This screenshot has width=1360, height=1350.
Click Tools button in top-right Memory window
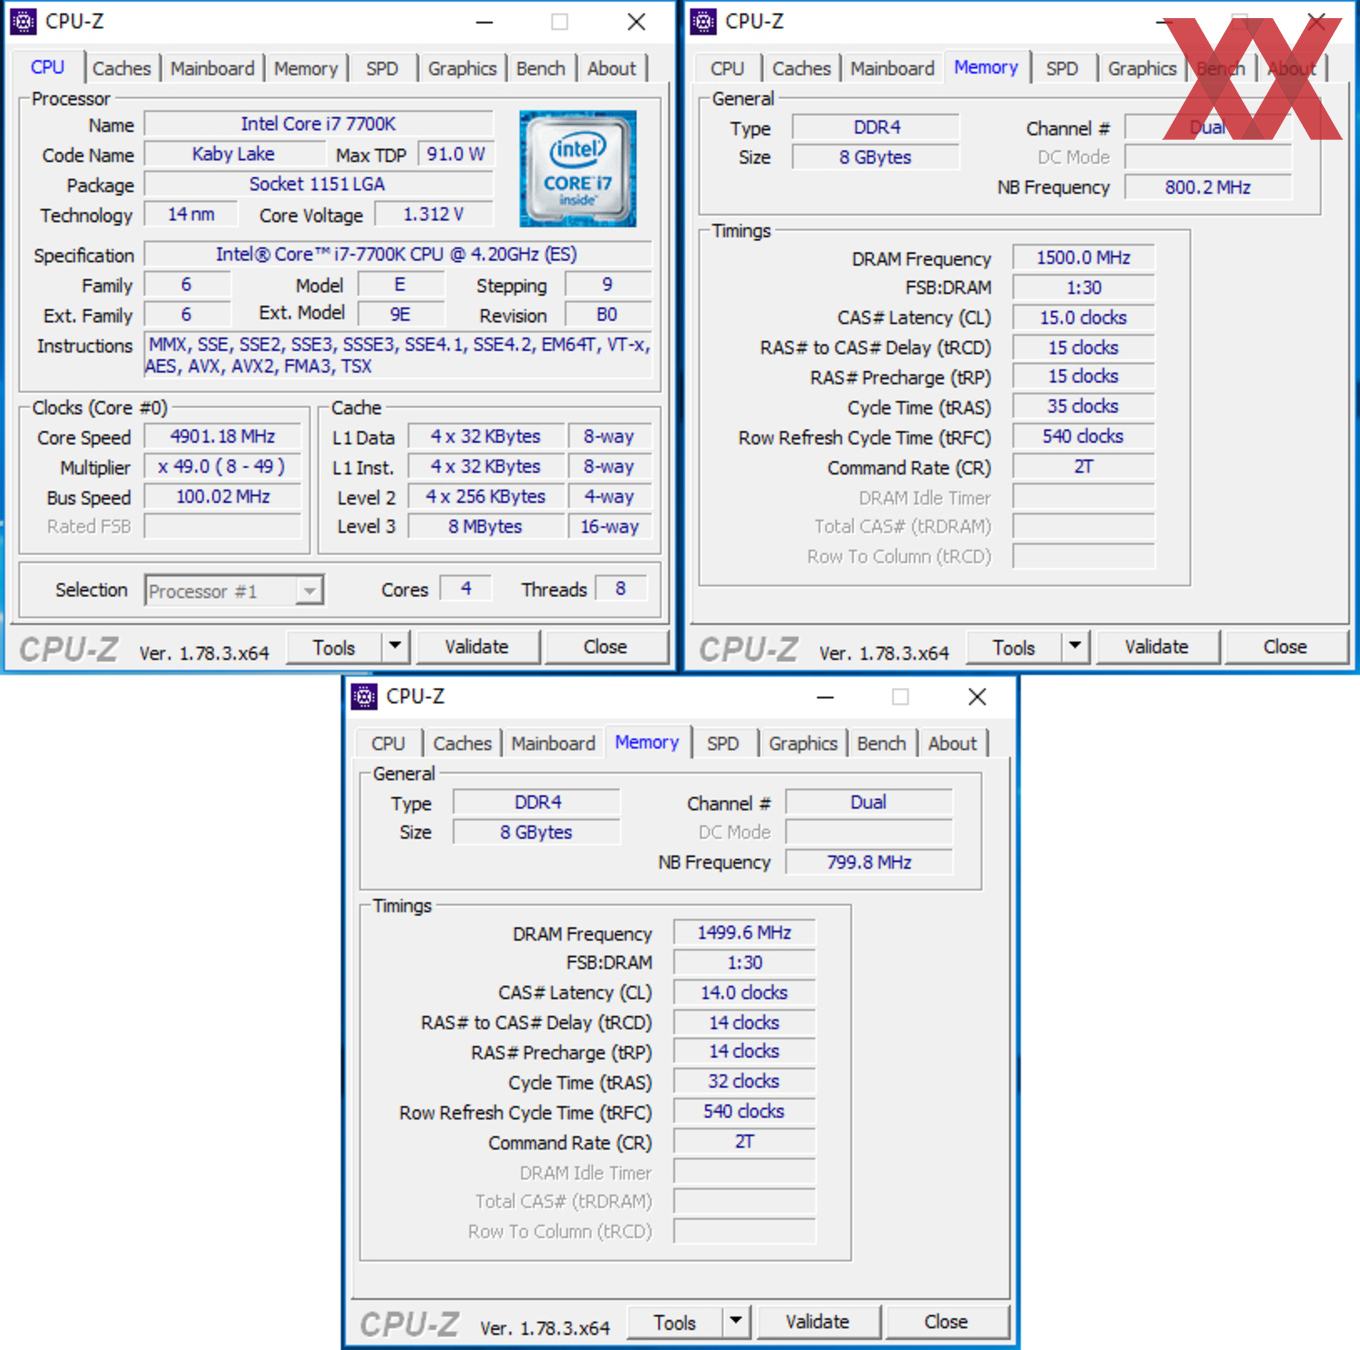pyautogui.click(x=1014, y=647)
